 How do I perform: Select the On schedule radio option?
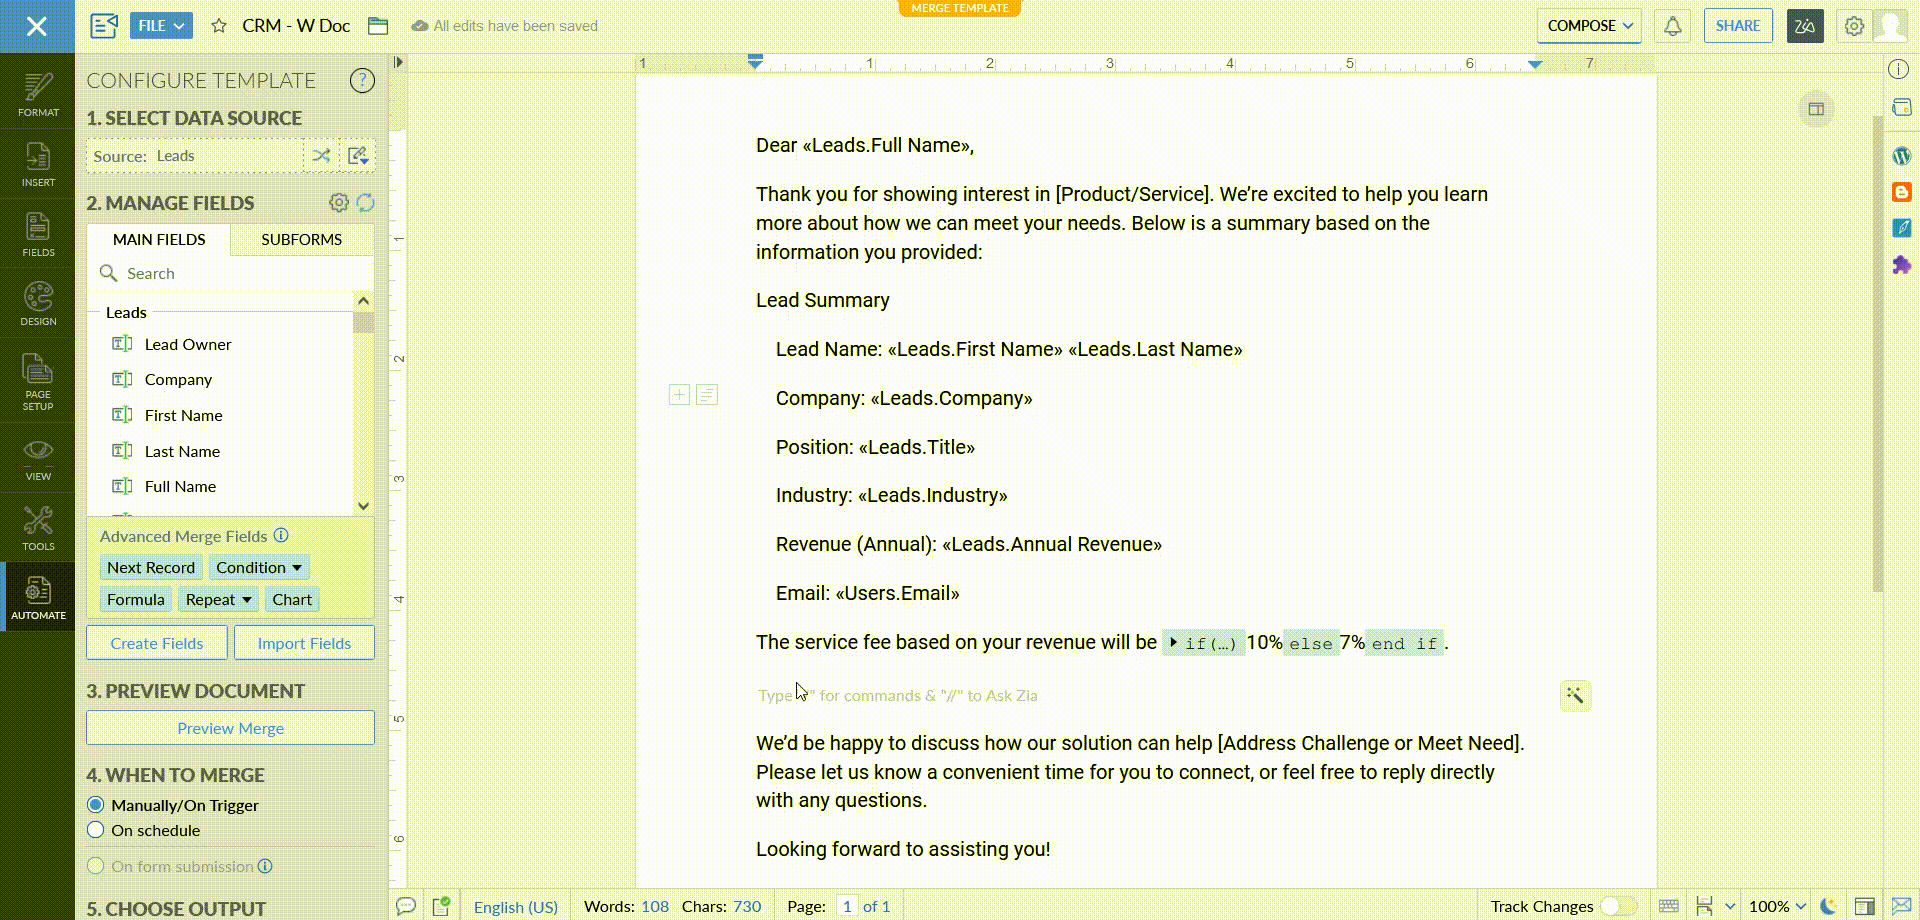tap(96, 830)
